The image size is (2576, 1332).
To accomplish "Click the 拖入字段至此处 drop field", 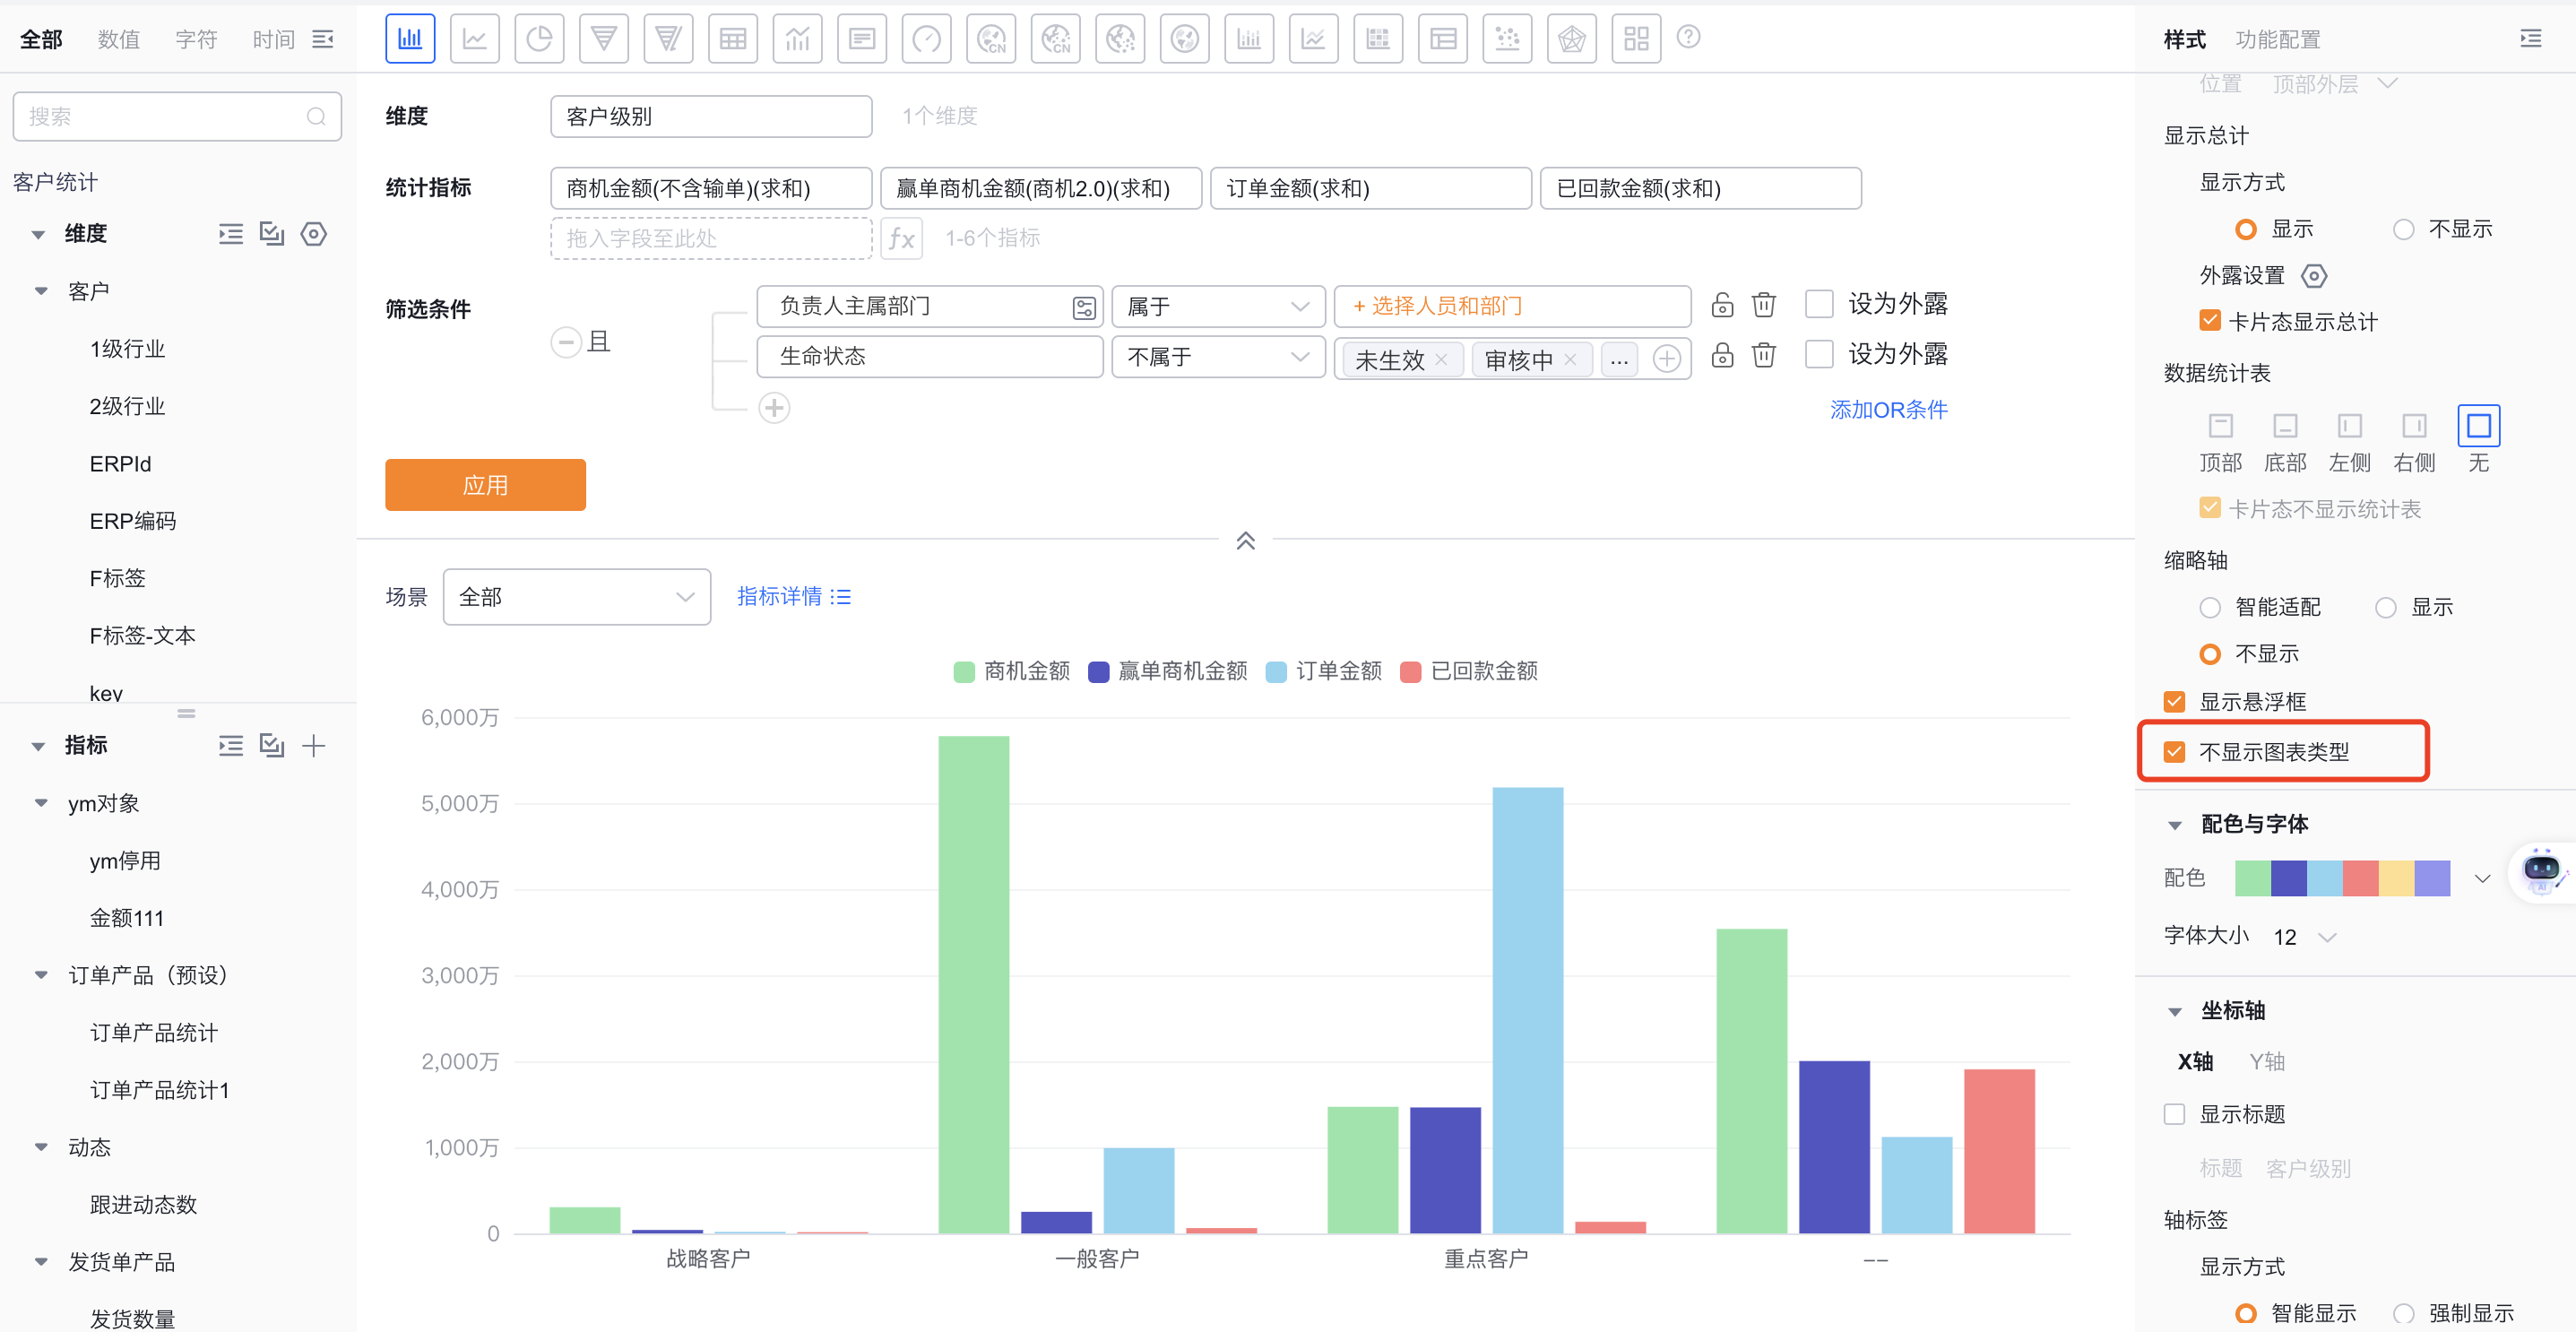I will (711, 238).
